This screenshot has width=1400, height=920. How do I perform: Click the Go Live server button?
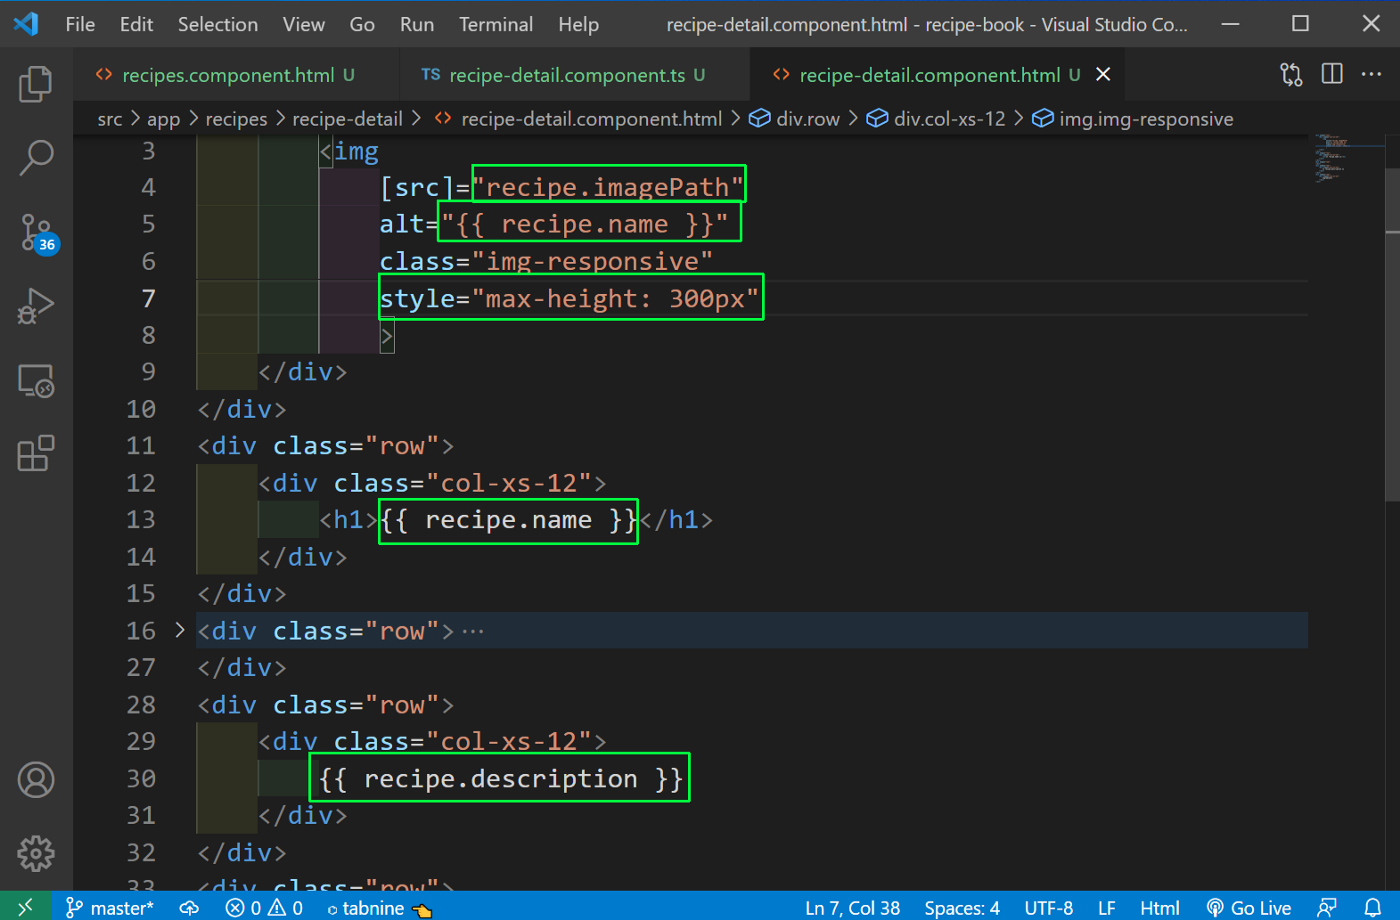coord(1249,908)
